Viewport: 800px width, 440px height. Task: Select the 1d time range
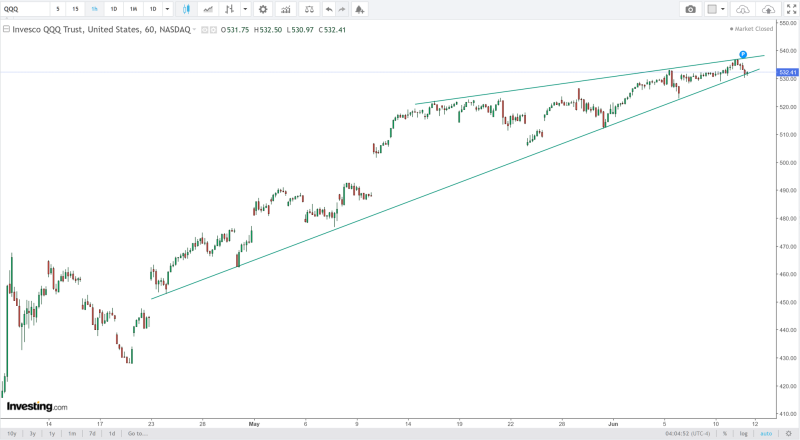pyautogui.click(x=112, y=433)
